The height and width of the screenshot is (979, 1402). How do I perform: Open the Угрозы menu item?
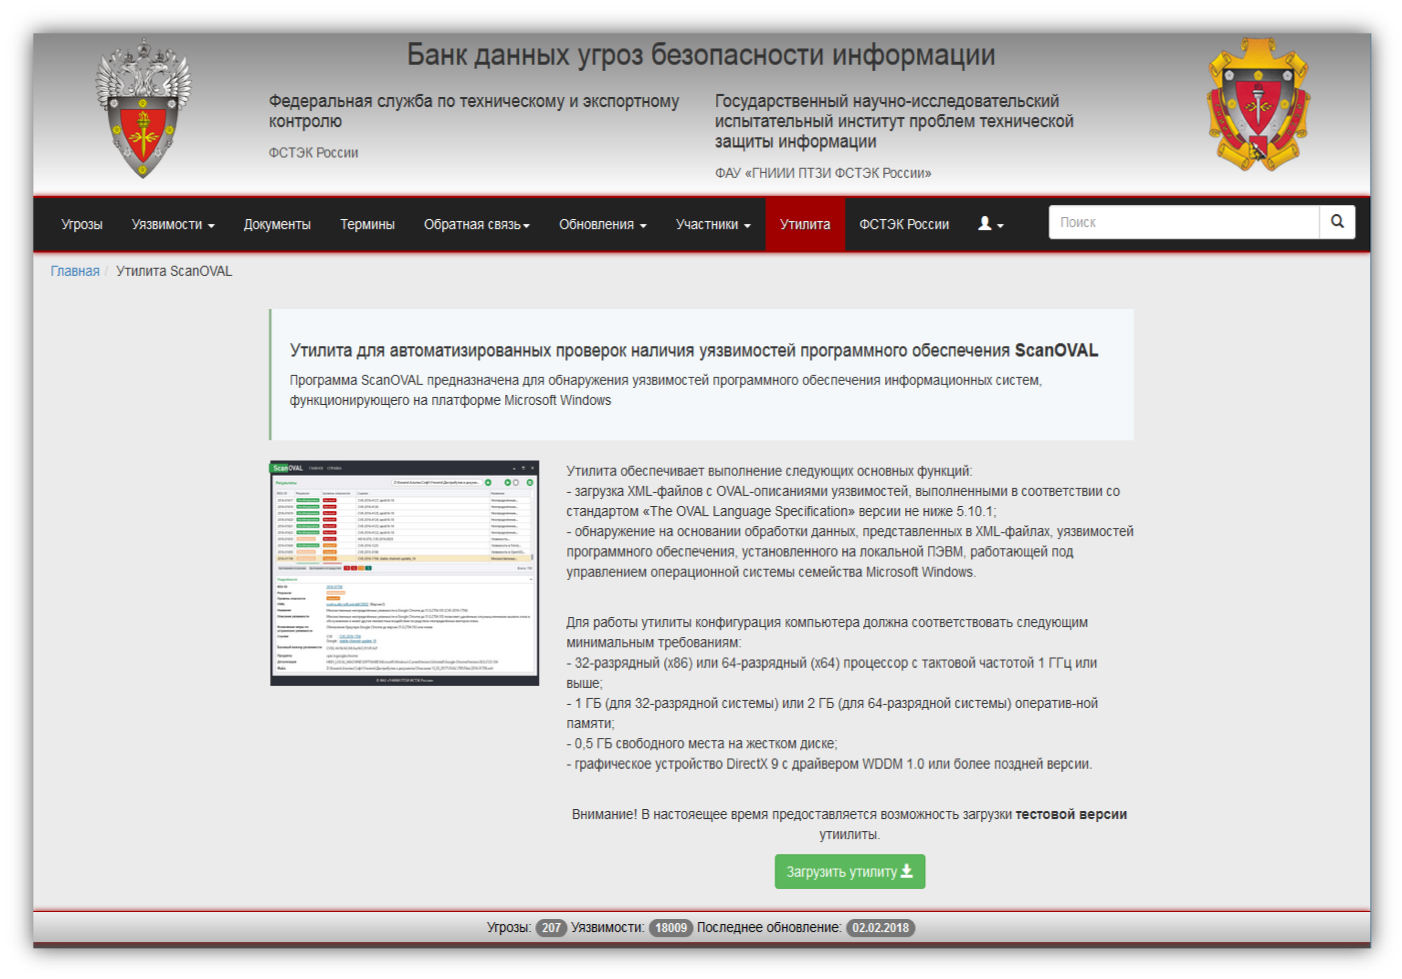82,224
